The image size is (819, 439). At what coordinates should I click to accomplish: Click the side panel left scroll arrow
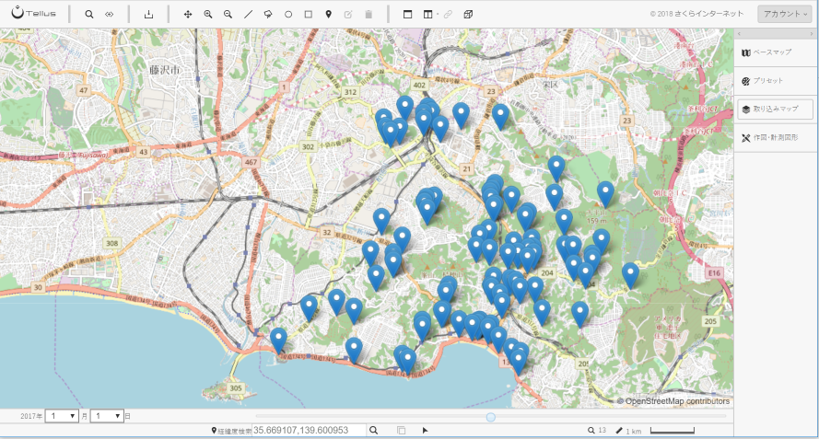(739, 34)
